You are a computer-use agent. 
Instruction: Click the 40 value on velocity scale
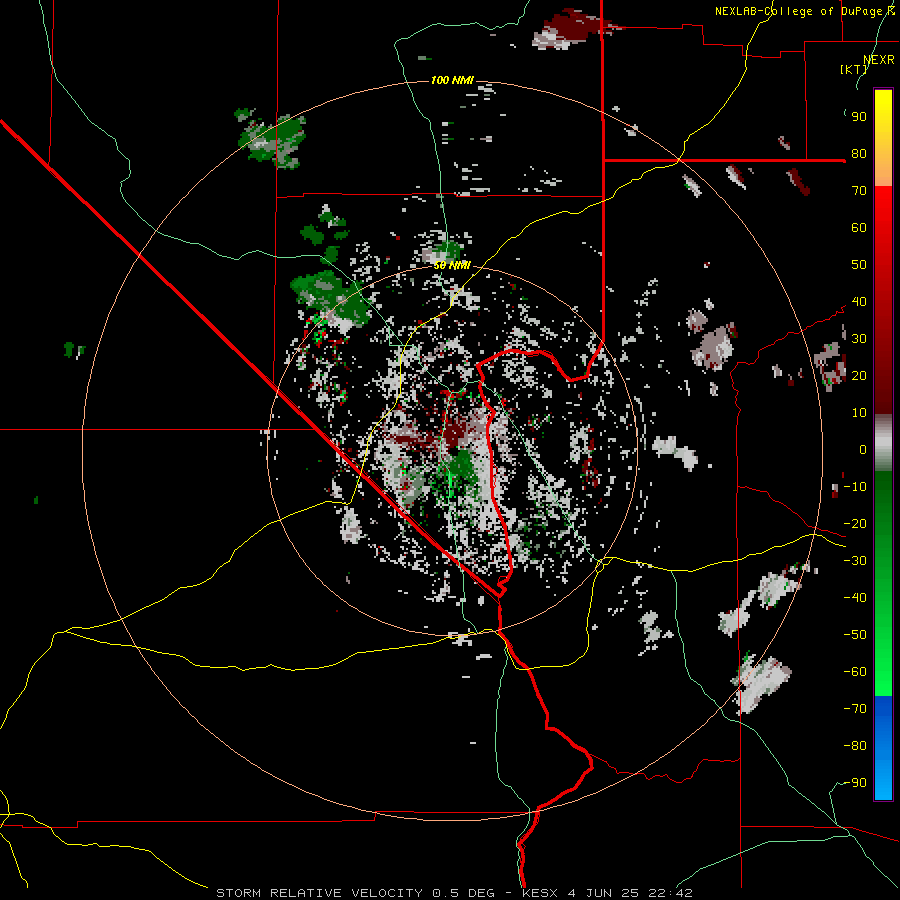tap(859, 302)
